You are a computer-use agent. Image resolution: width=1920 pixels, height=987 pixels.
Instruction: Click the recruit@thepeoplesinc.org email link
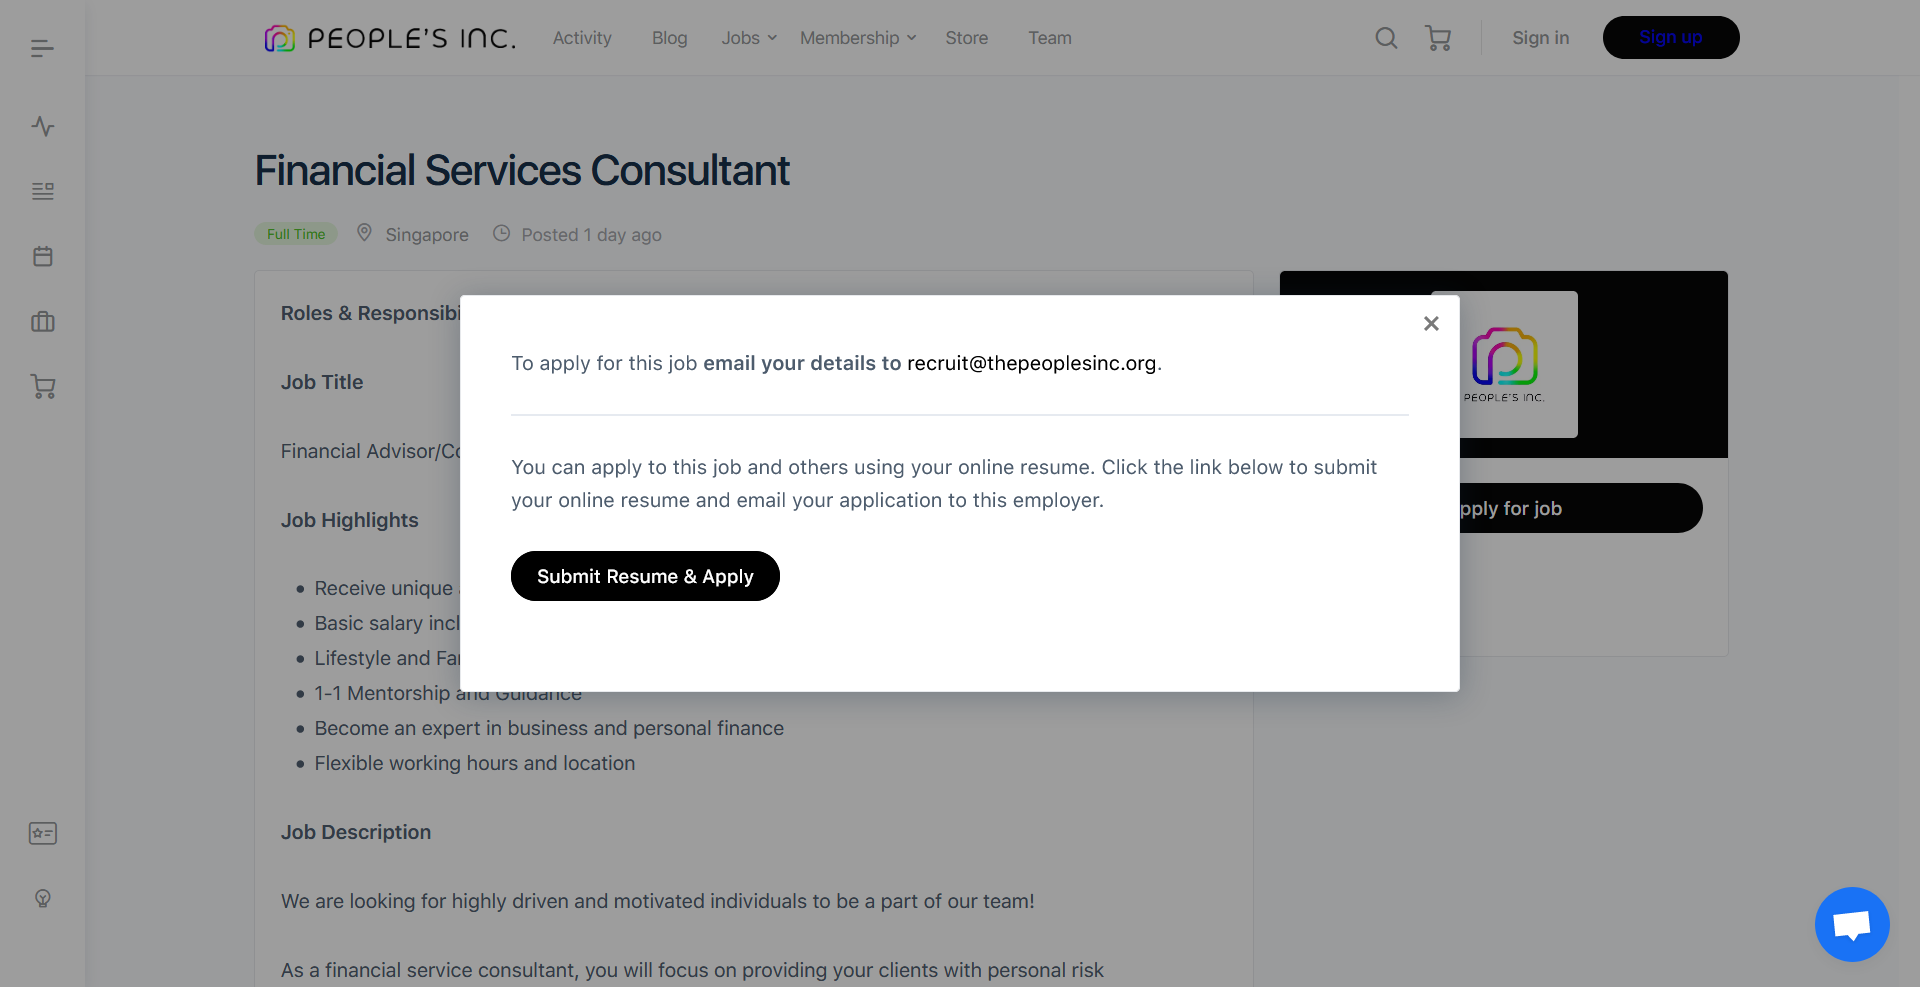[x=1031, y=363]
